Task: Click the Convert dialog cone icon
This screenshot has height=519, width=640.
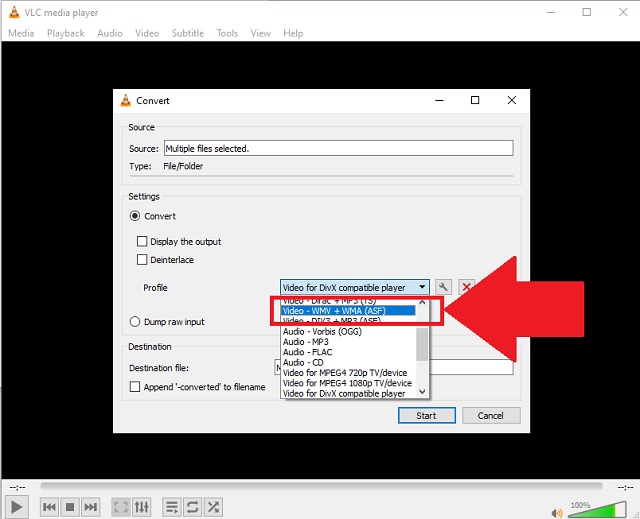Action: coord(126,100)
